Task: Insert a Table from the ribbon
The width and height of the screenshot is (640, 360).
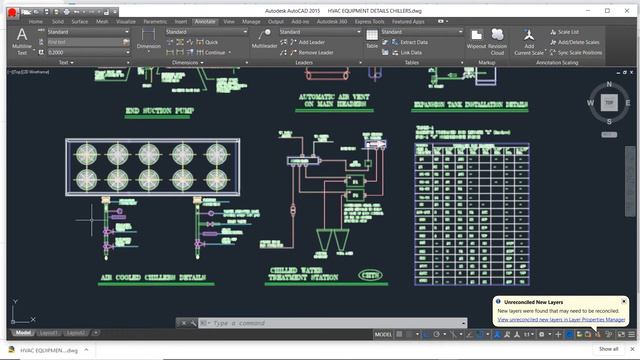Action: (x=372, y=39)
